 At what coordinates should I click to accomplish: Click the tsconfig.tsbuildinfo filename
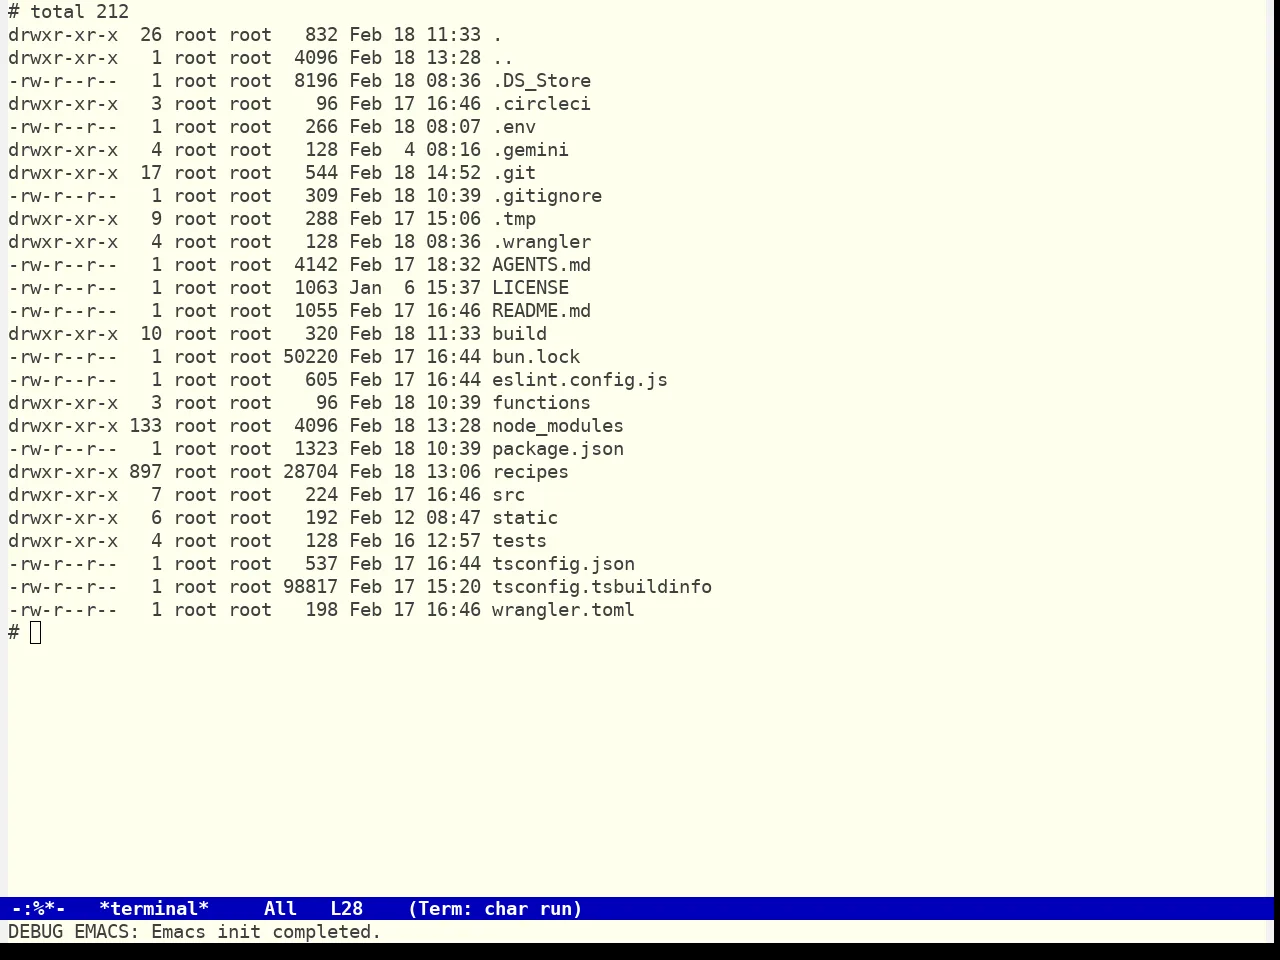[602, 587]
